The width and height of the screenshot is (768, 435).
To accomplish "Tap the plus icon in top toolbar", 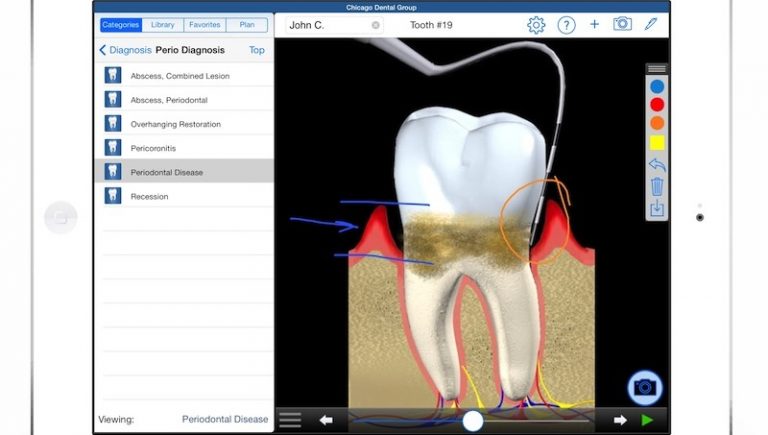I will coord(594,25).
